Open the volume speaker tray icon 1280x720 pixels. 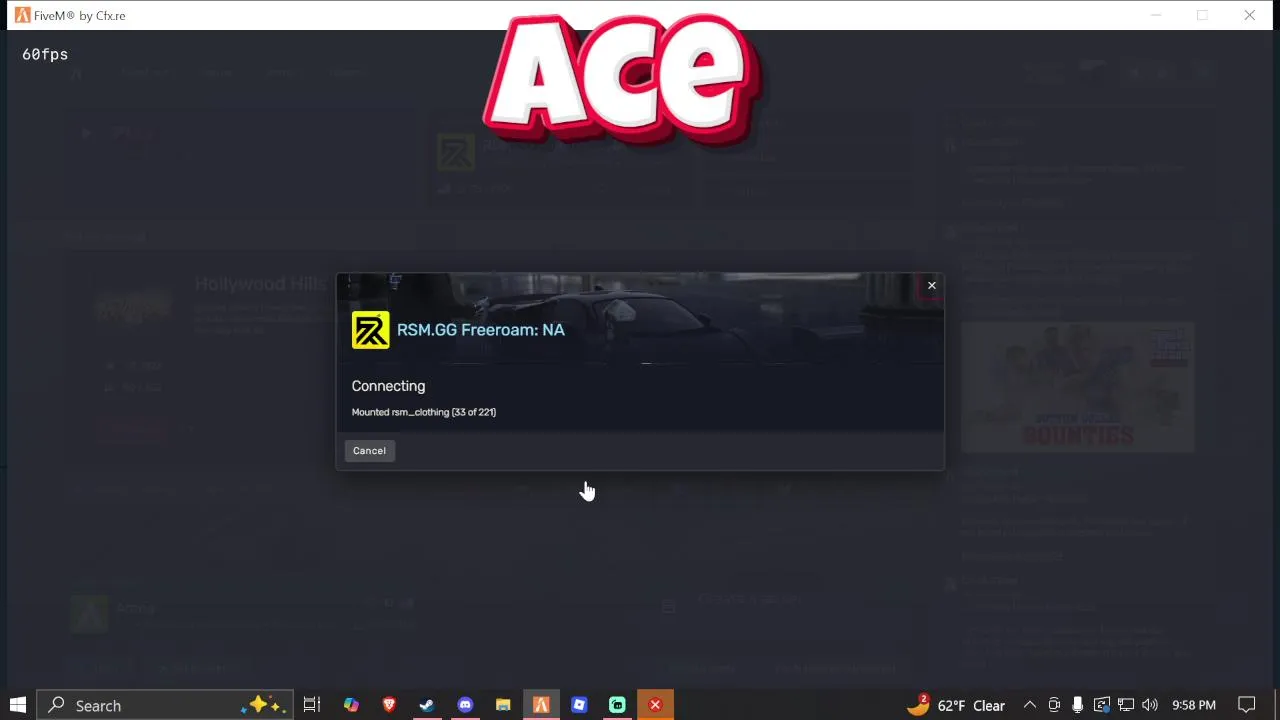coord(1150,705)
